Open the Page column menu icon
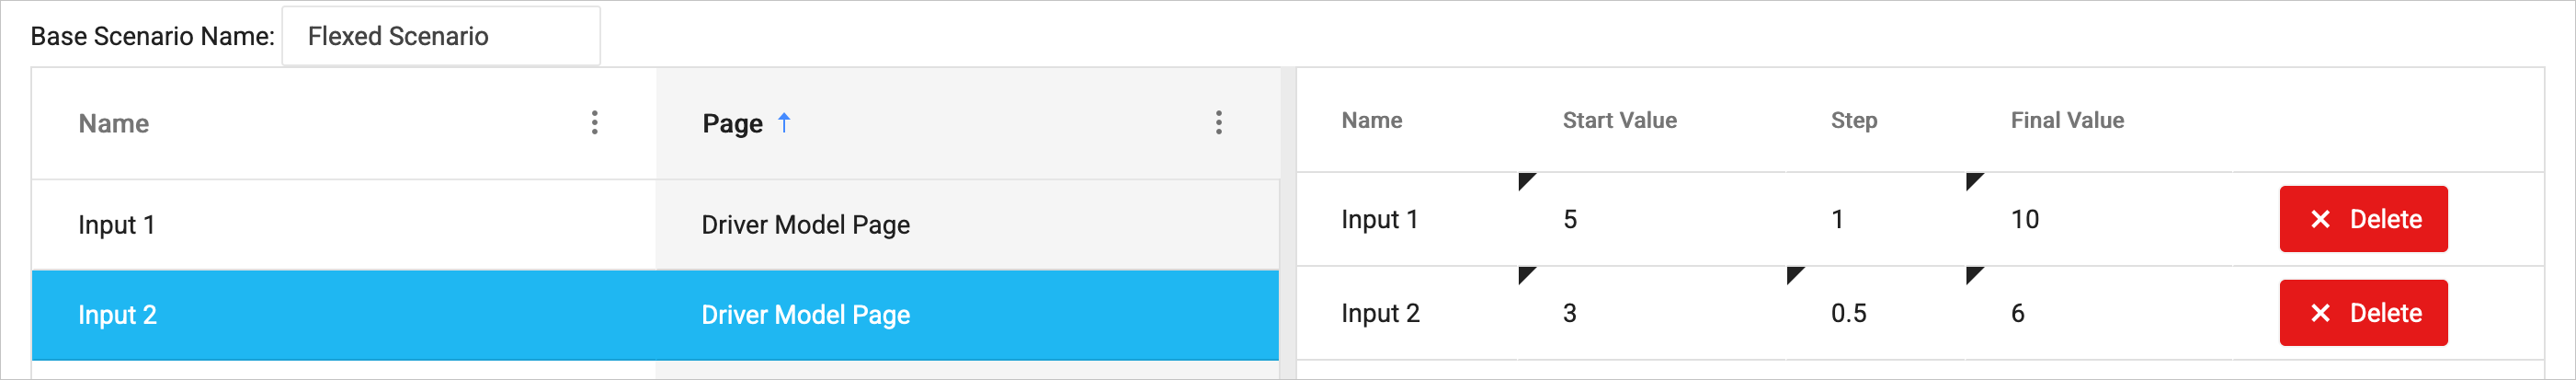This screenshot has height=380, width=2576. [x=1218, y=123]
